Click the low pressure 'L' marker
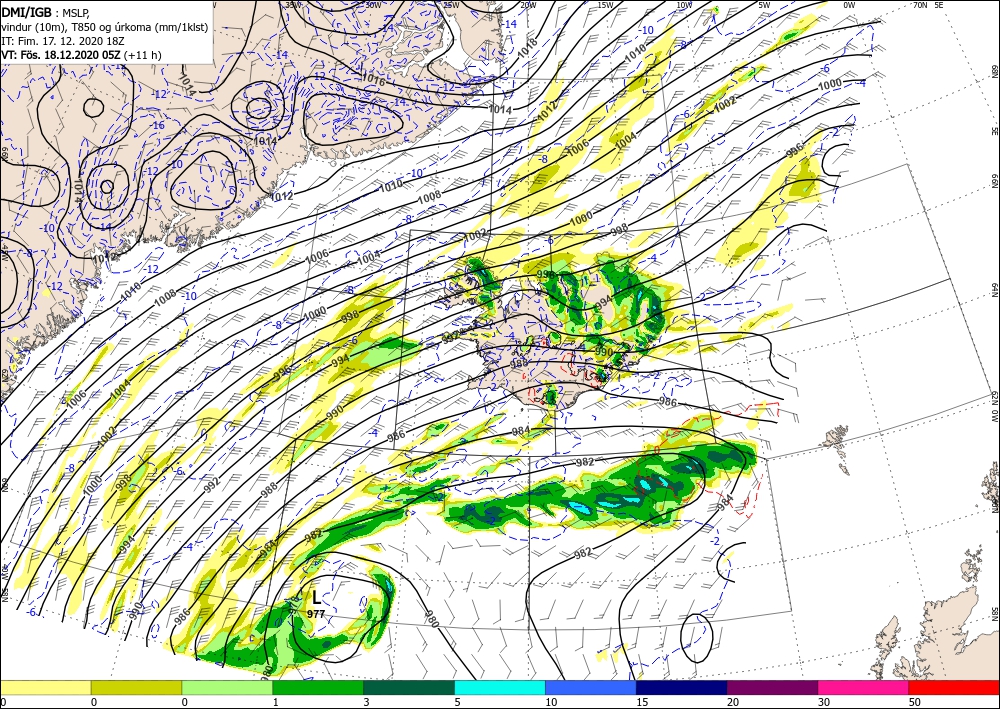 click(x=316, y=597)
